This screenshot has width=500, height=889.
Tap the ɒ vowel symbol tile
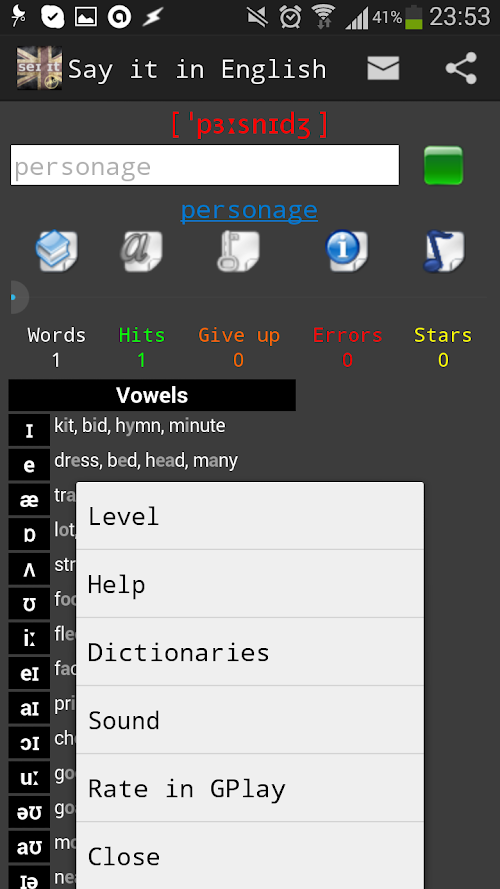29,534
